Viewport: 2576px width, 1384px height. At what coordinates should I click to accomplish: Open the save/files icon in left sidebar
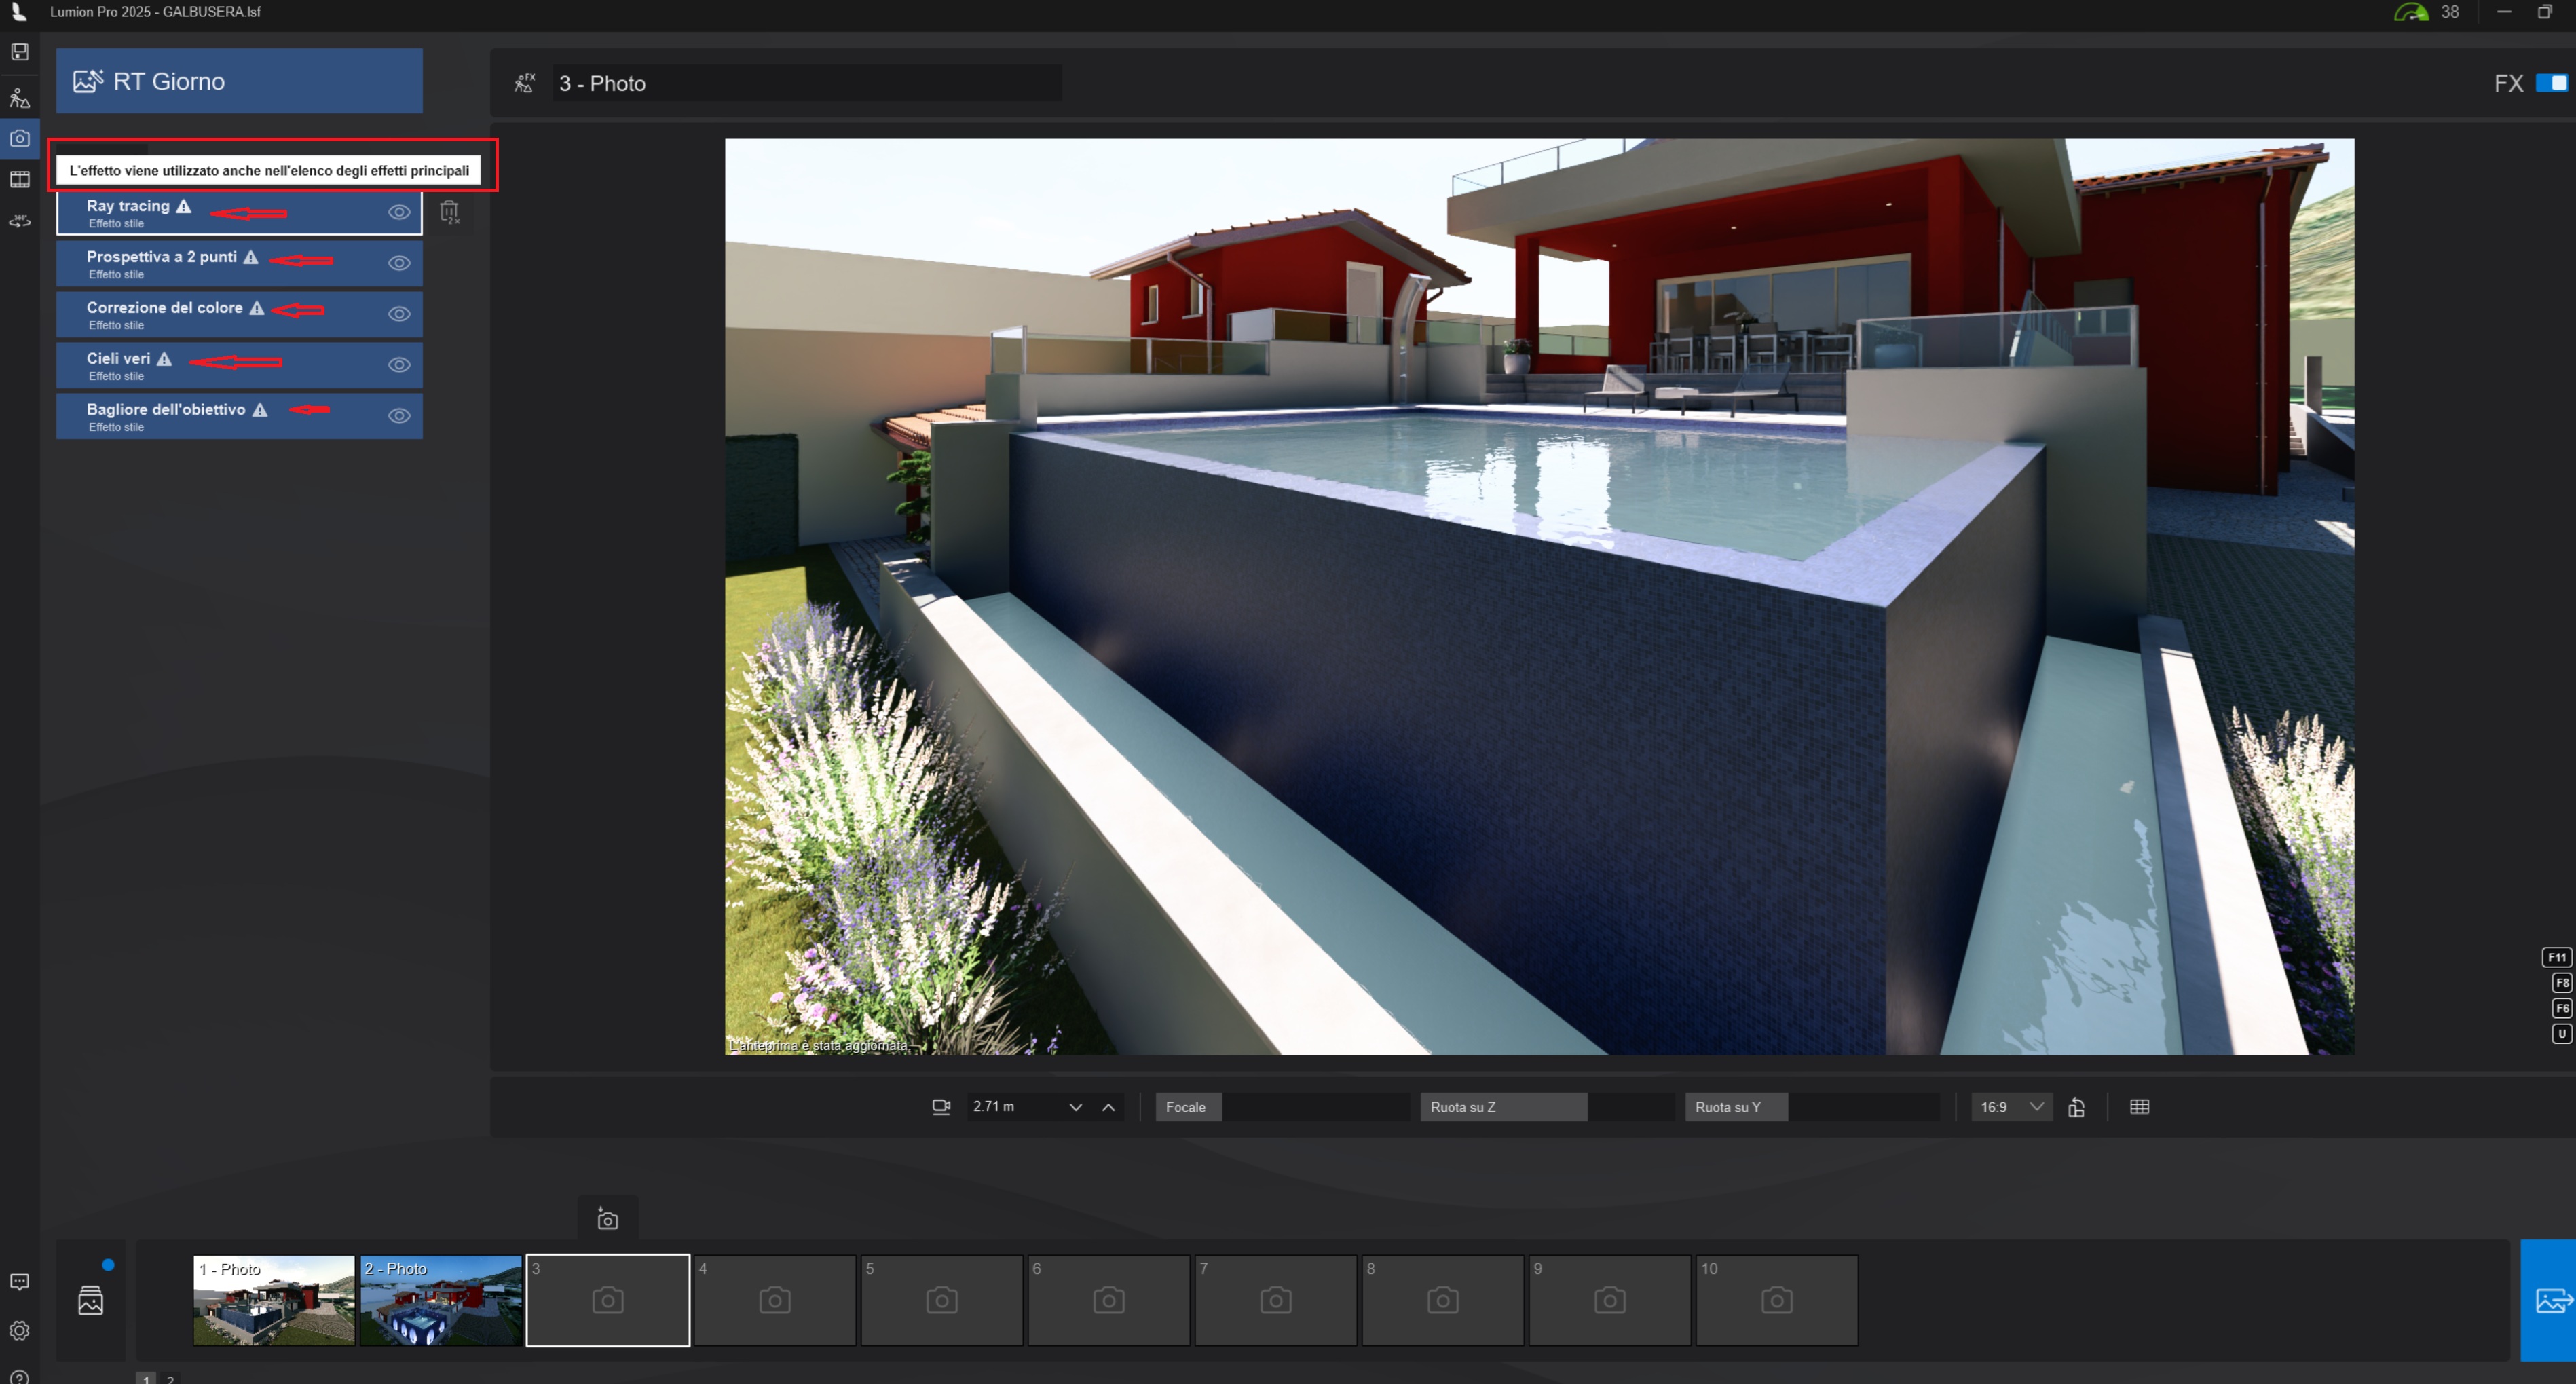pos(19,52)
